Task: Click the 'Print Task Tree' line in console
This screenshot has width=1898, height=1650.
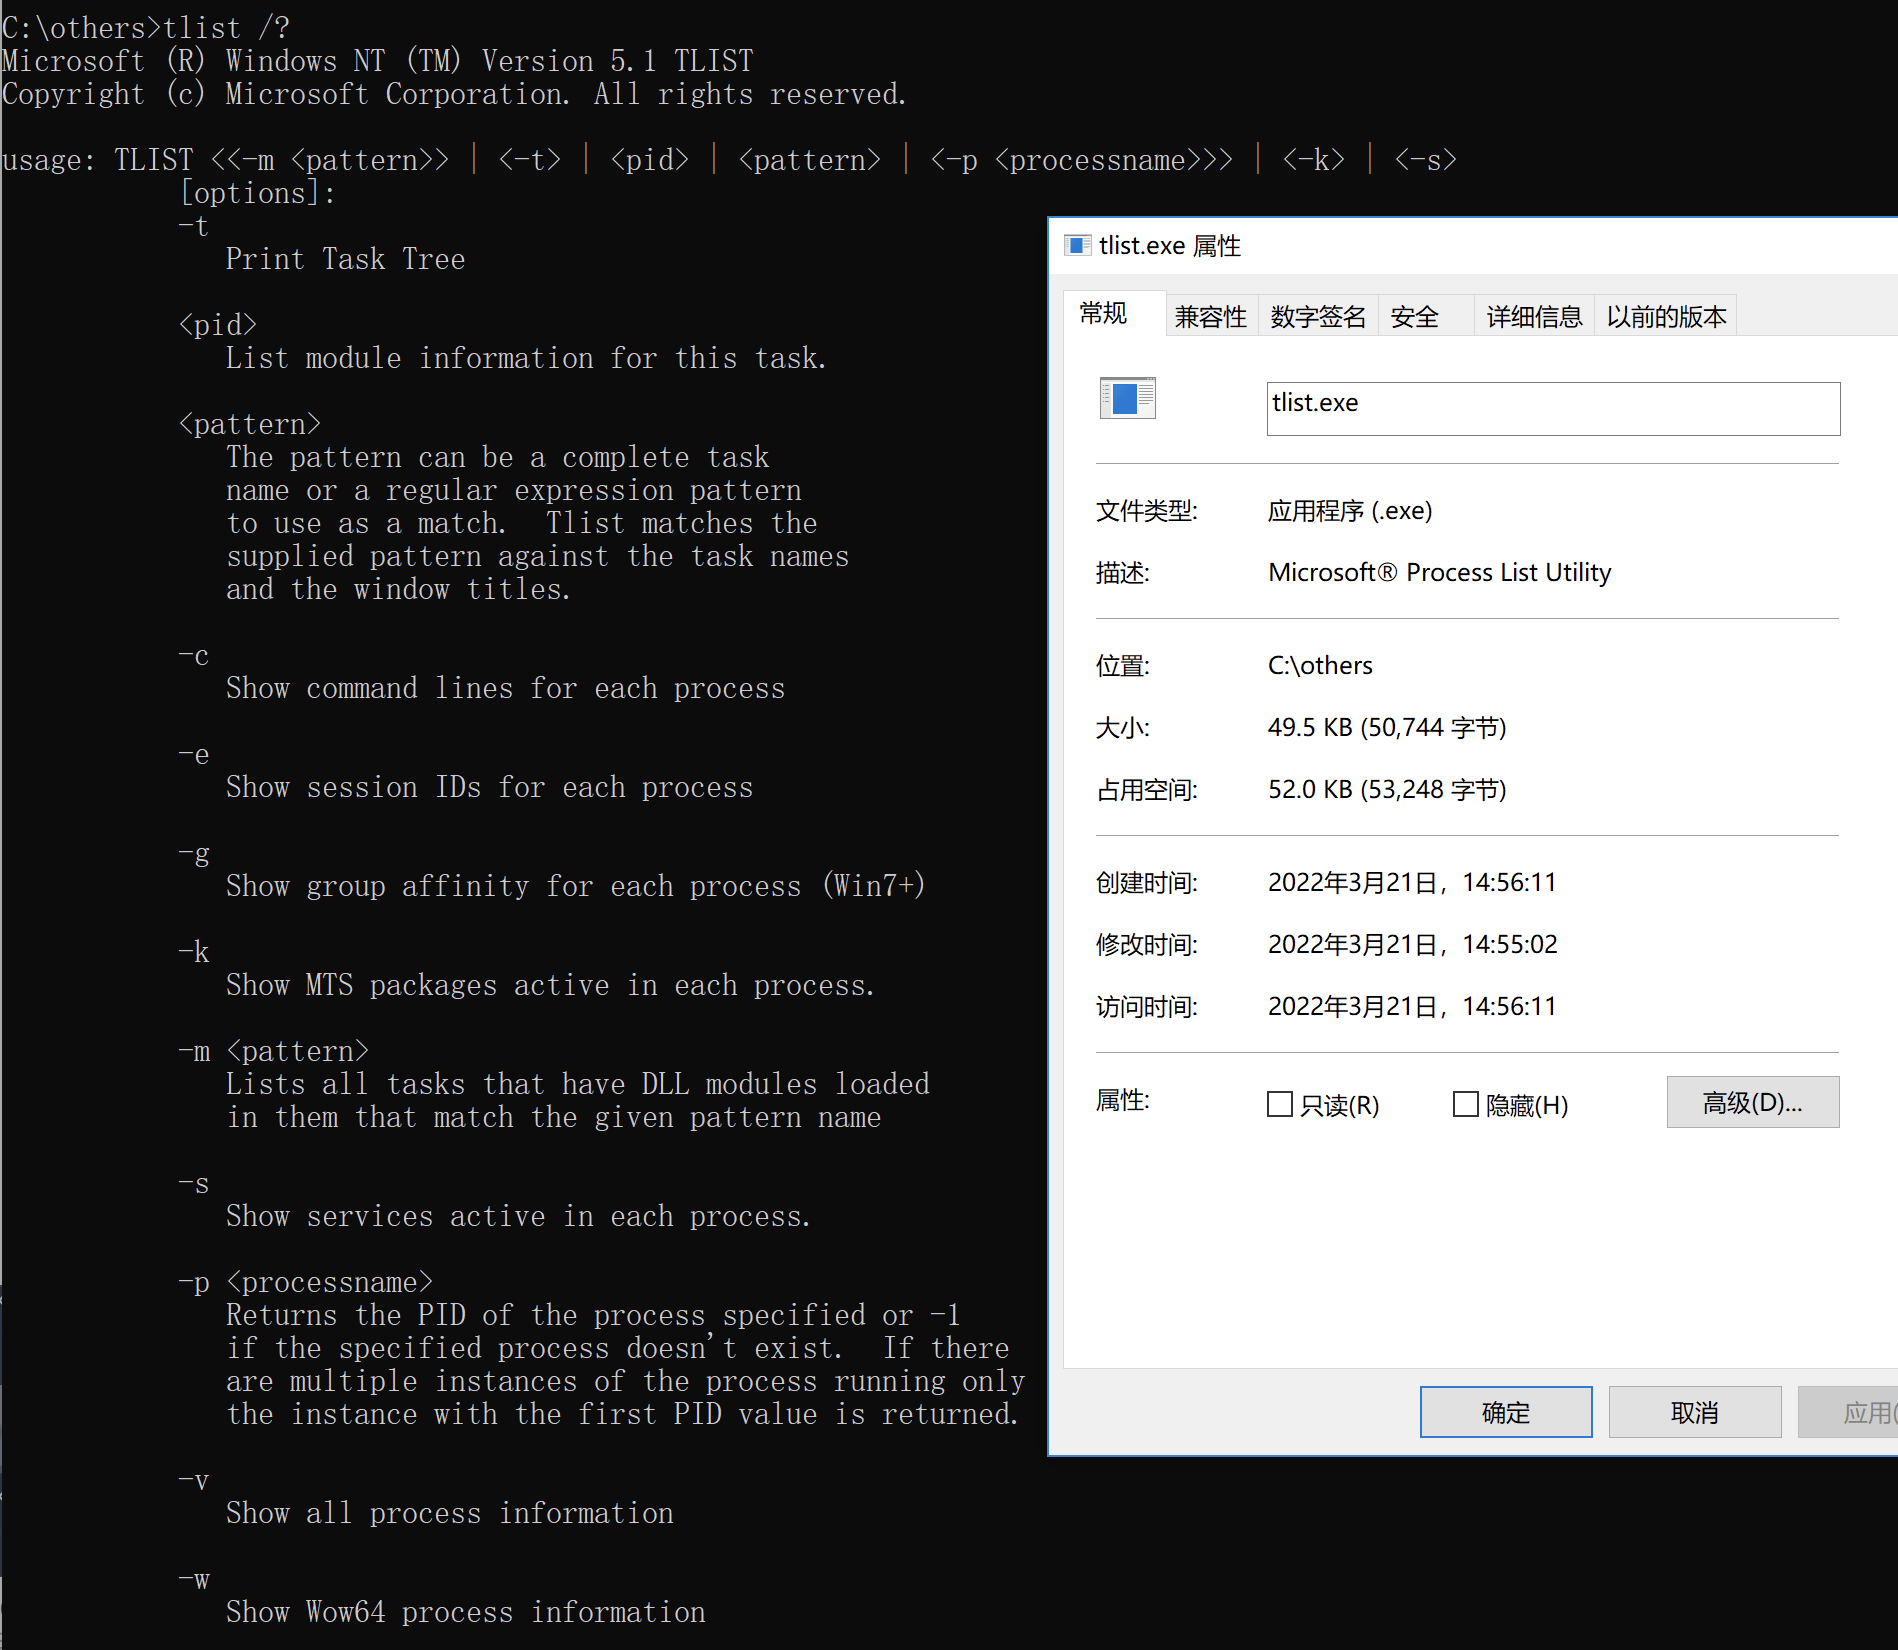Action: pos(345,260)
